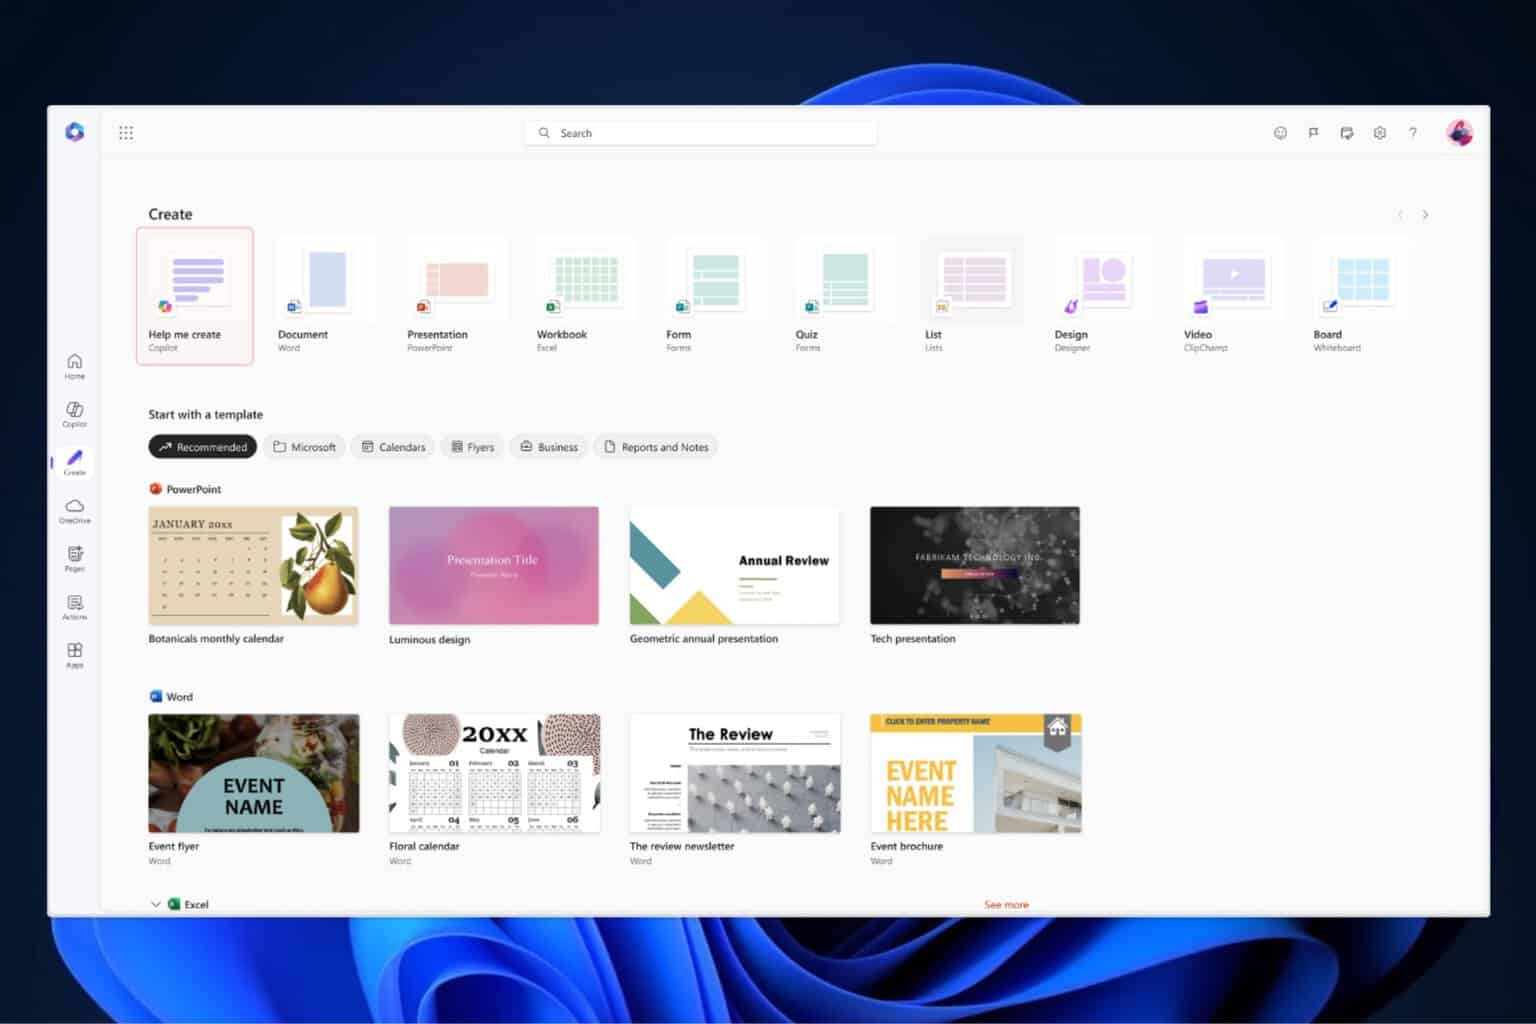Create a new Form
Screen dimensions: 1536x1024
pyautogui.click(x=715, y=295)
